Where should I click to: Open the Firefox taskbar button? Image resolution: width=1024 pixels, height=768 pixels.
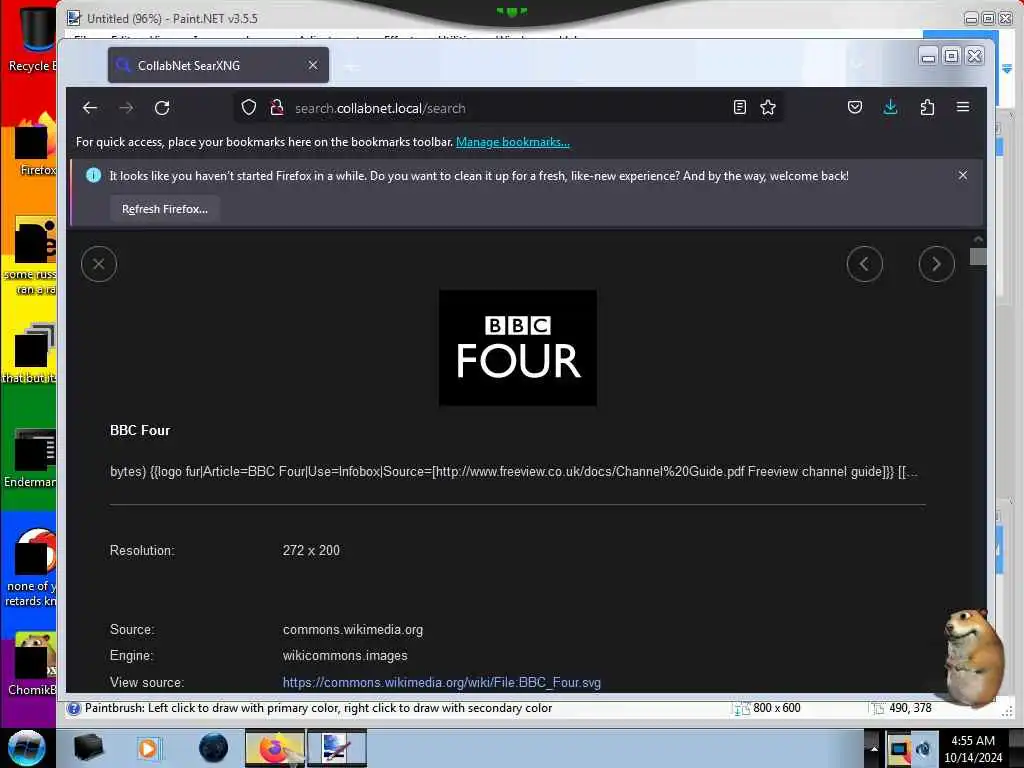click(275, 748)
